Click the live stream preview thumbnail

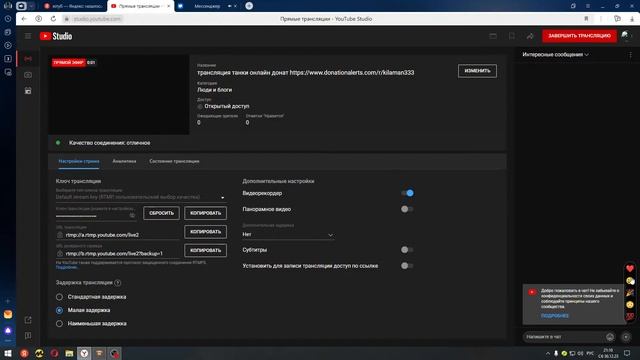click(118, 95)
